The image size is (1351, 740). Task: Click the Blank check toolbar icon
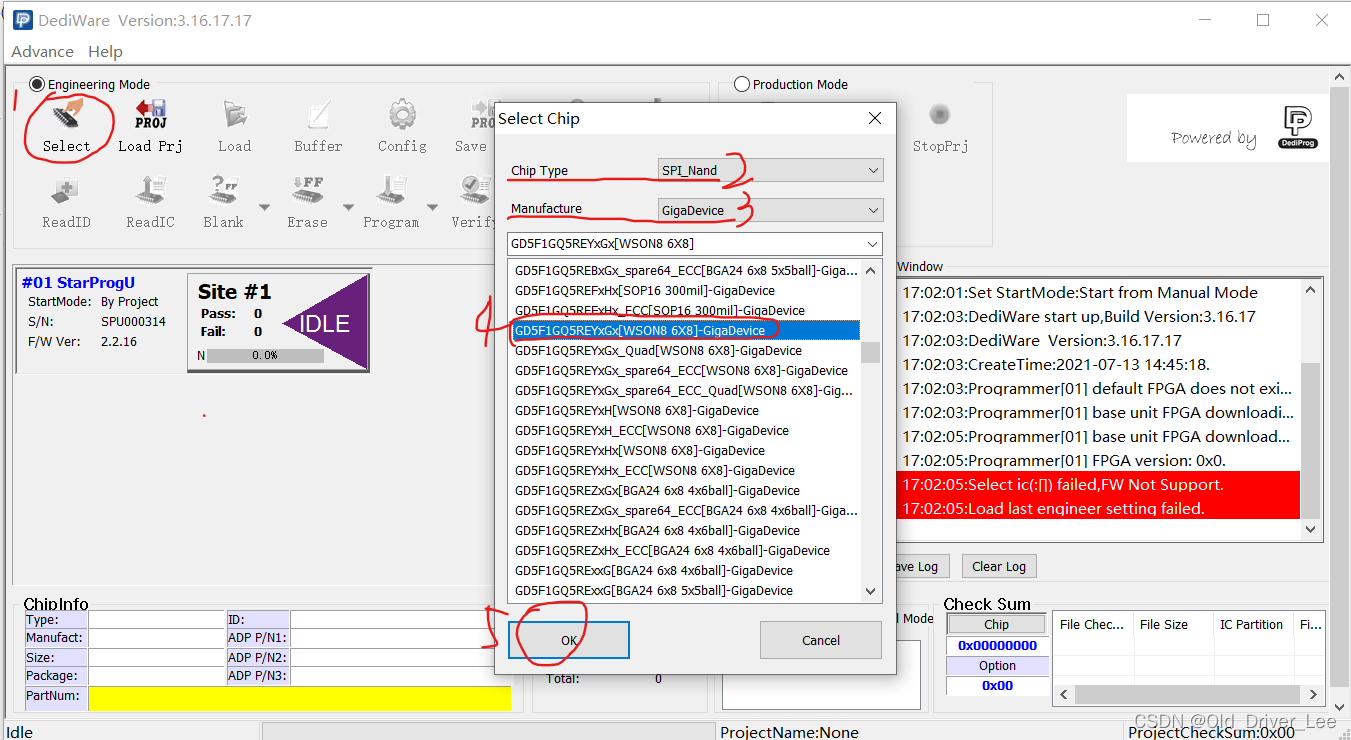(x=223, y=200)
